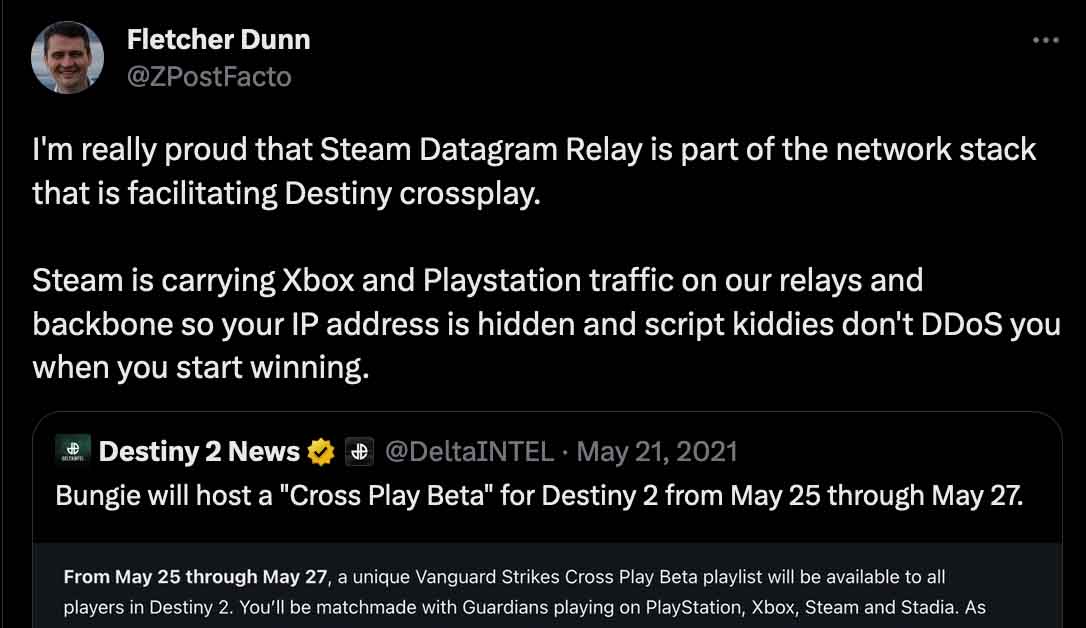The image size is (1086, 628).
Task: Open Fletcher Dunn display name link
Action: [x=218, y=40]
